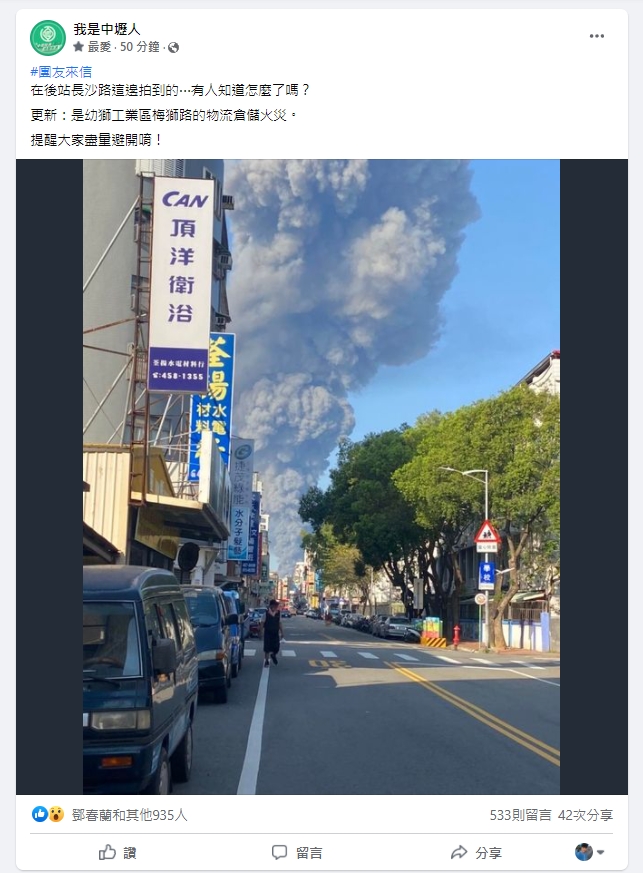This screenshot has height=873, width=643.
Task: Click the star 最愛 favorites icon
Action: [x=78, y=47]
